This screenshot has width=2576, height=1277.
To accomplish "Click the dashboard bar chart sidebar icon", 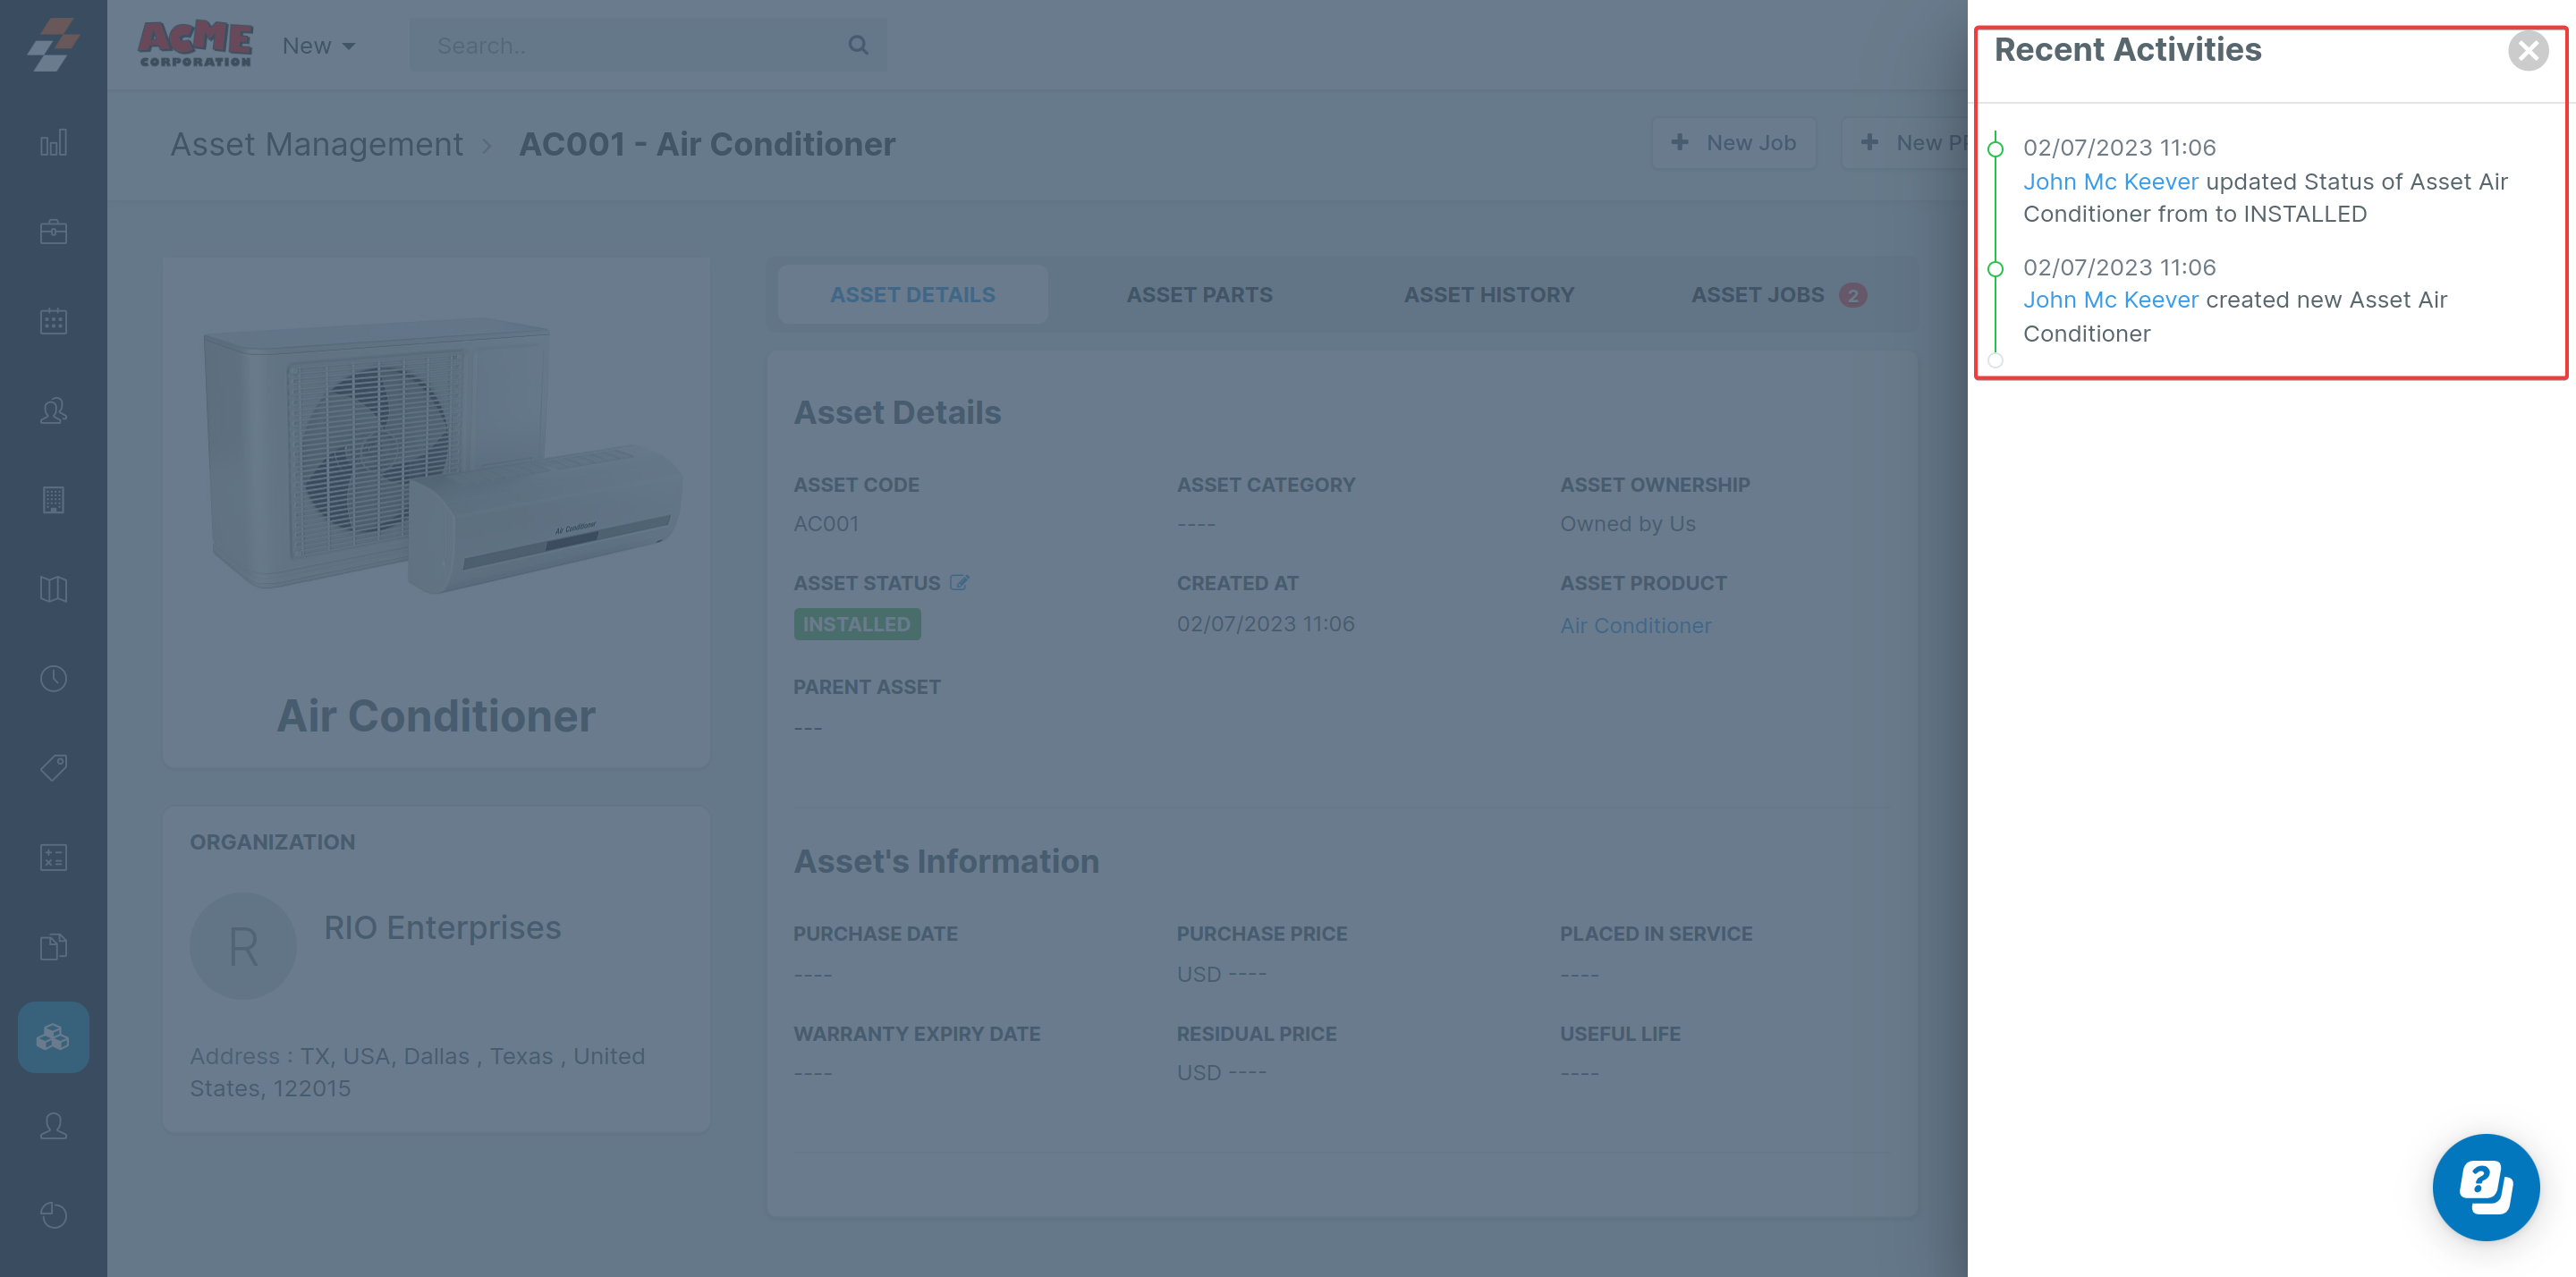I will point(53,143).
